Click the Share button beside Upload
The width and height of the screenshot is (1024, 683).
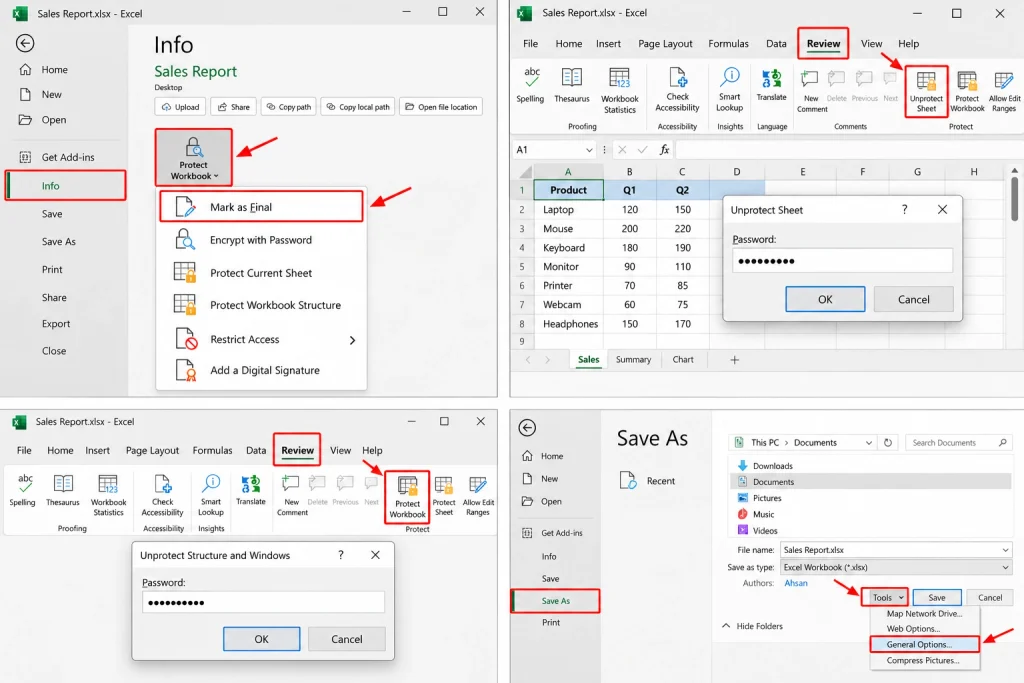233,107
